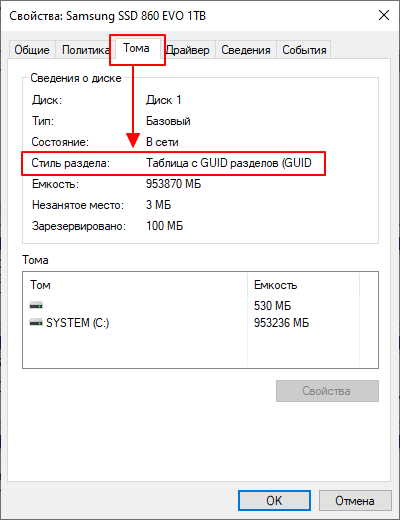This screenshot has height=520, width=400.
Task: Open the События tab
Action: click(x=304, y=50)
